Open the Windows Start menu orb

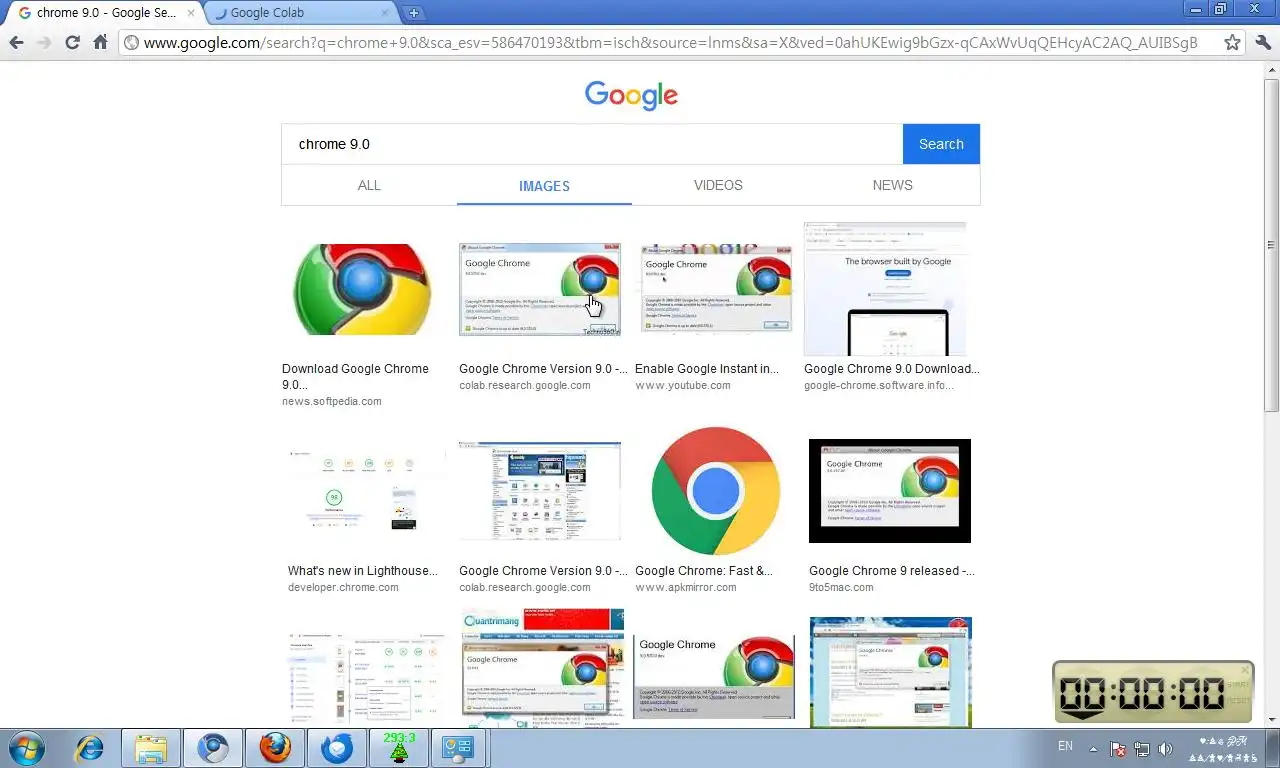tap(27, 747)
